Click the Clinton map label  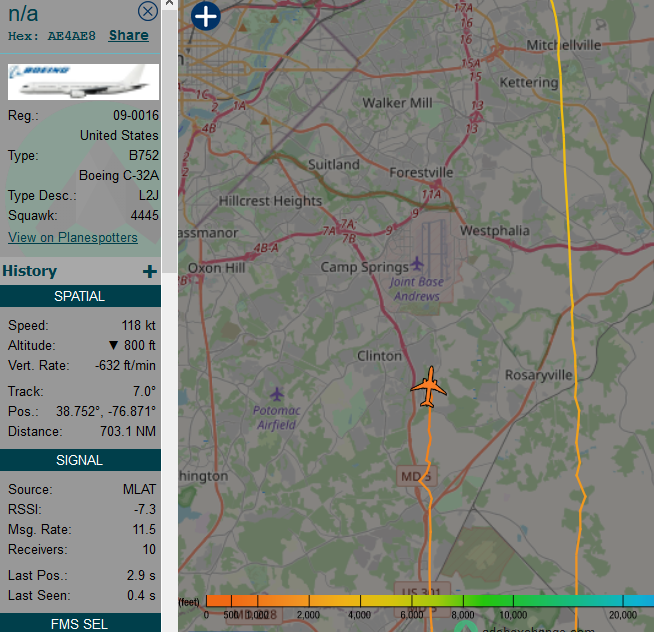point(380,356)
